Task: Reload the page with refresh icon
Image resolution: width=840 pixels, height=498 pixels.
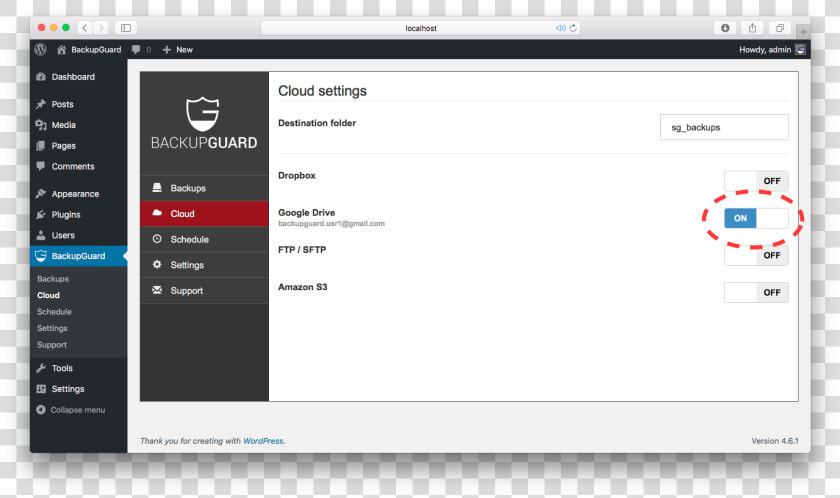Action: pos(573,28)
